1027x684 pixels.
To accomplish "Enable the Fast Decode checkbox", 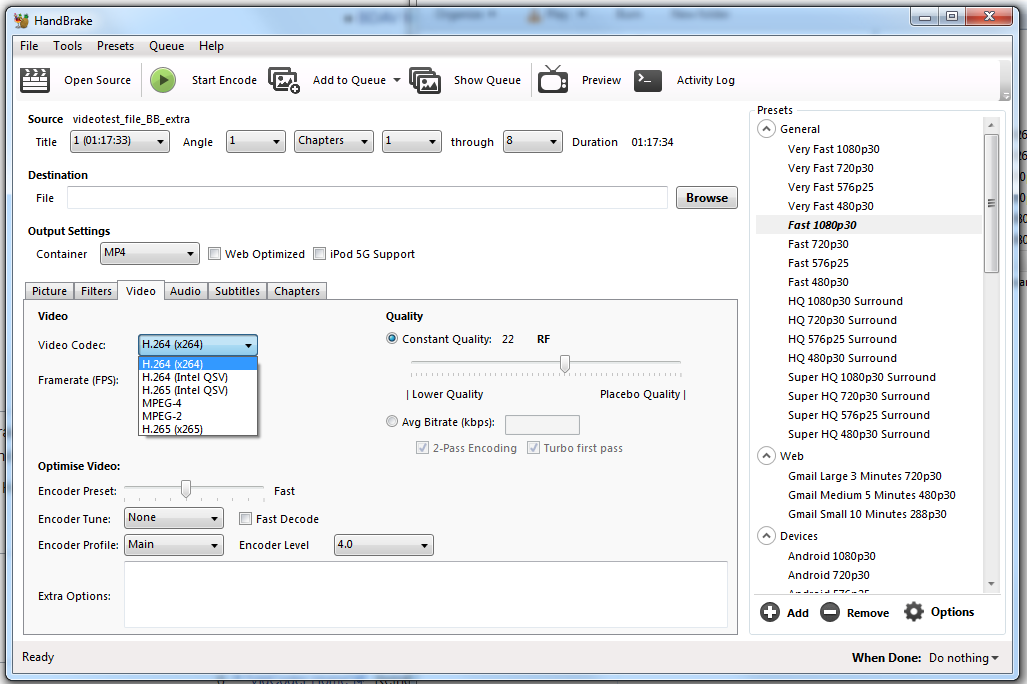I will 246,518.
